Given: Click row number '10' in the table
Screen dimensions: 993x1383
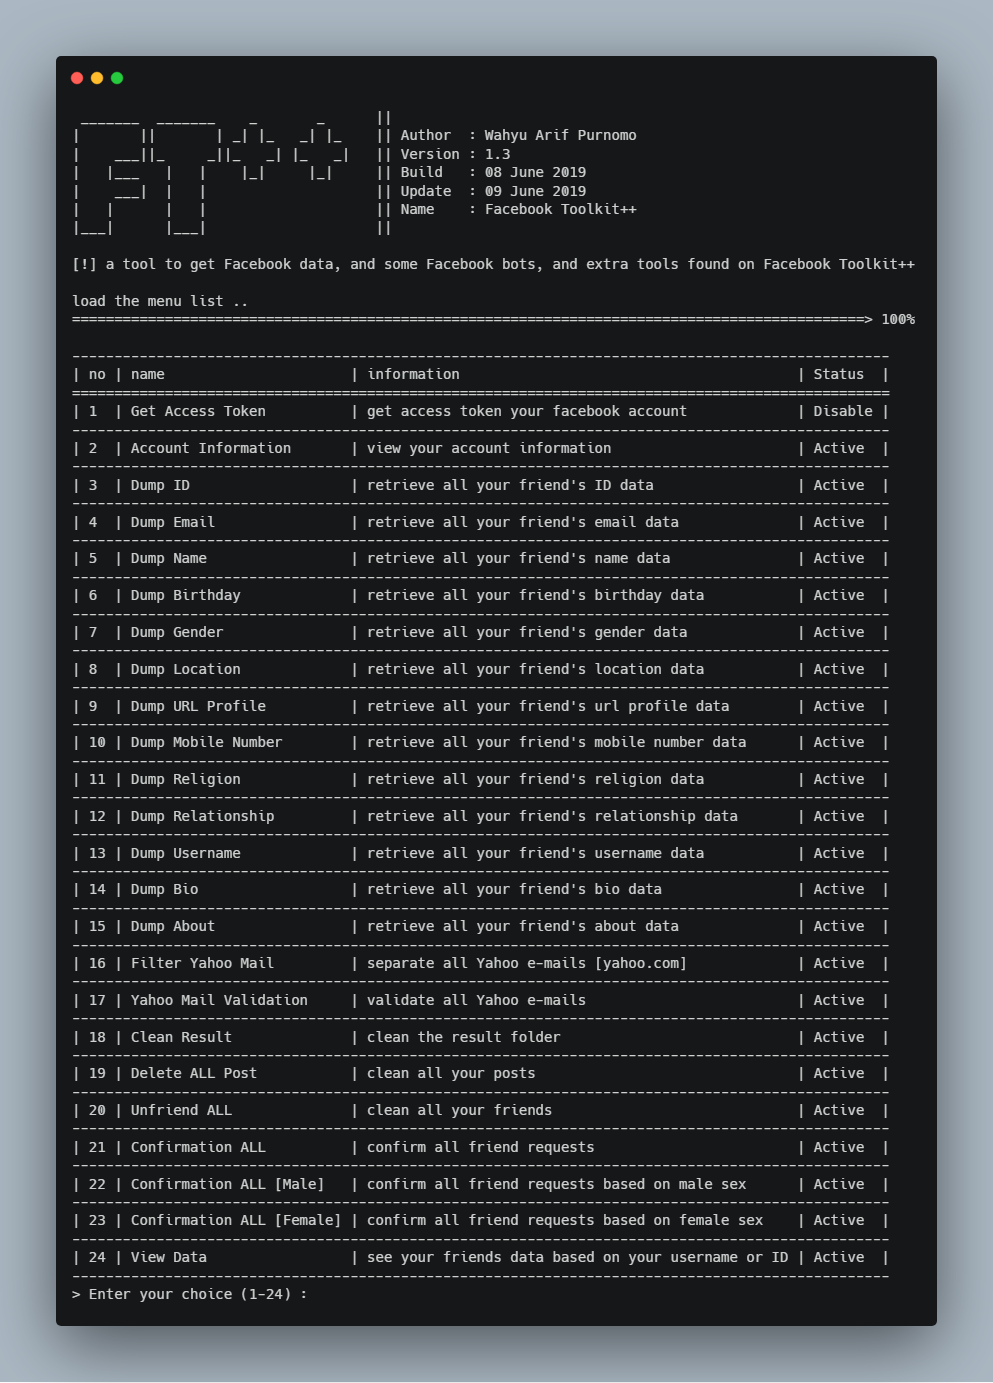Looking at the screenshot, I should pyautogui.click(x=97, y=742).
